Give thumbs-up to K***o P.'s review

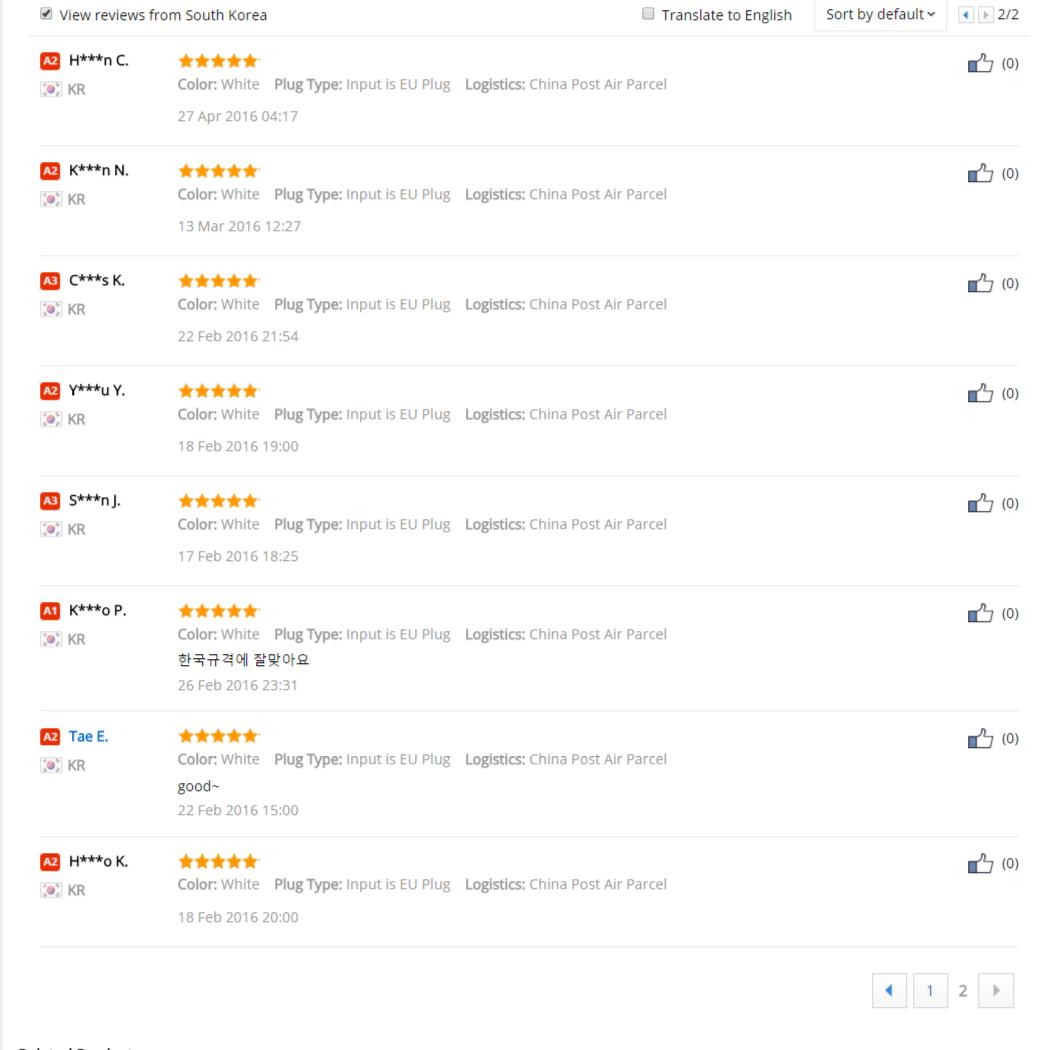[982, 613]
